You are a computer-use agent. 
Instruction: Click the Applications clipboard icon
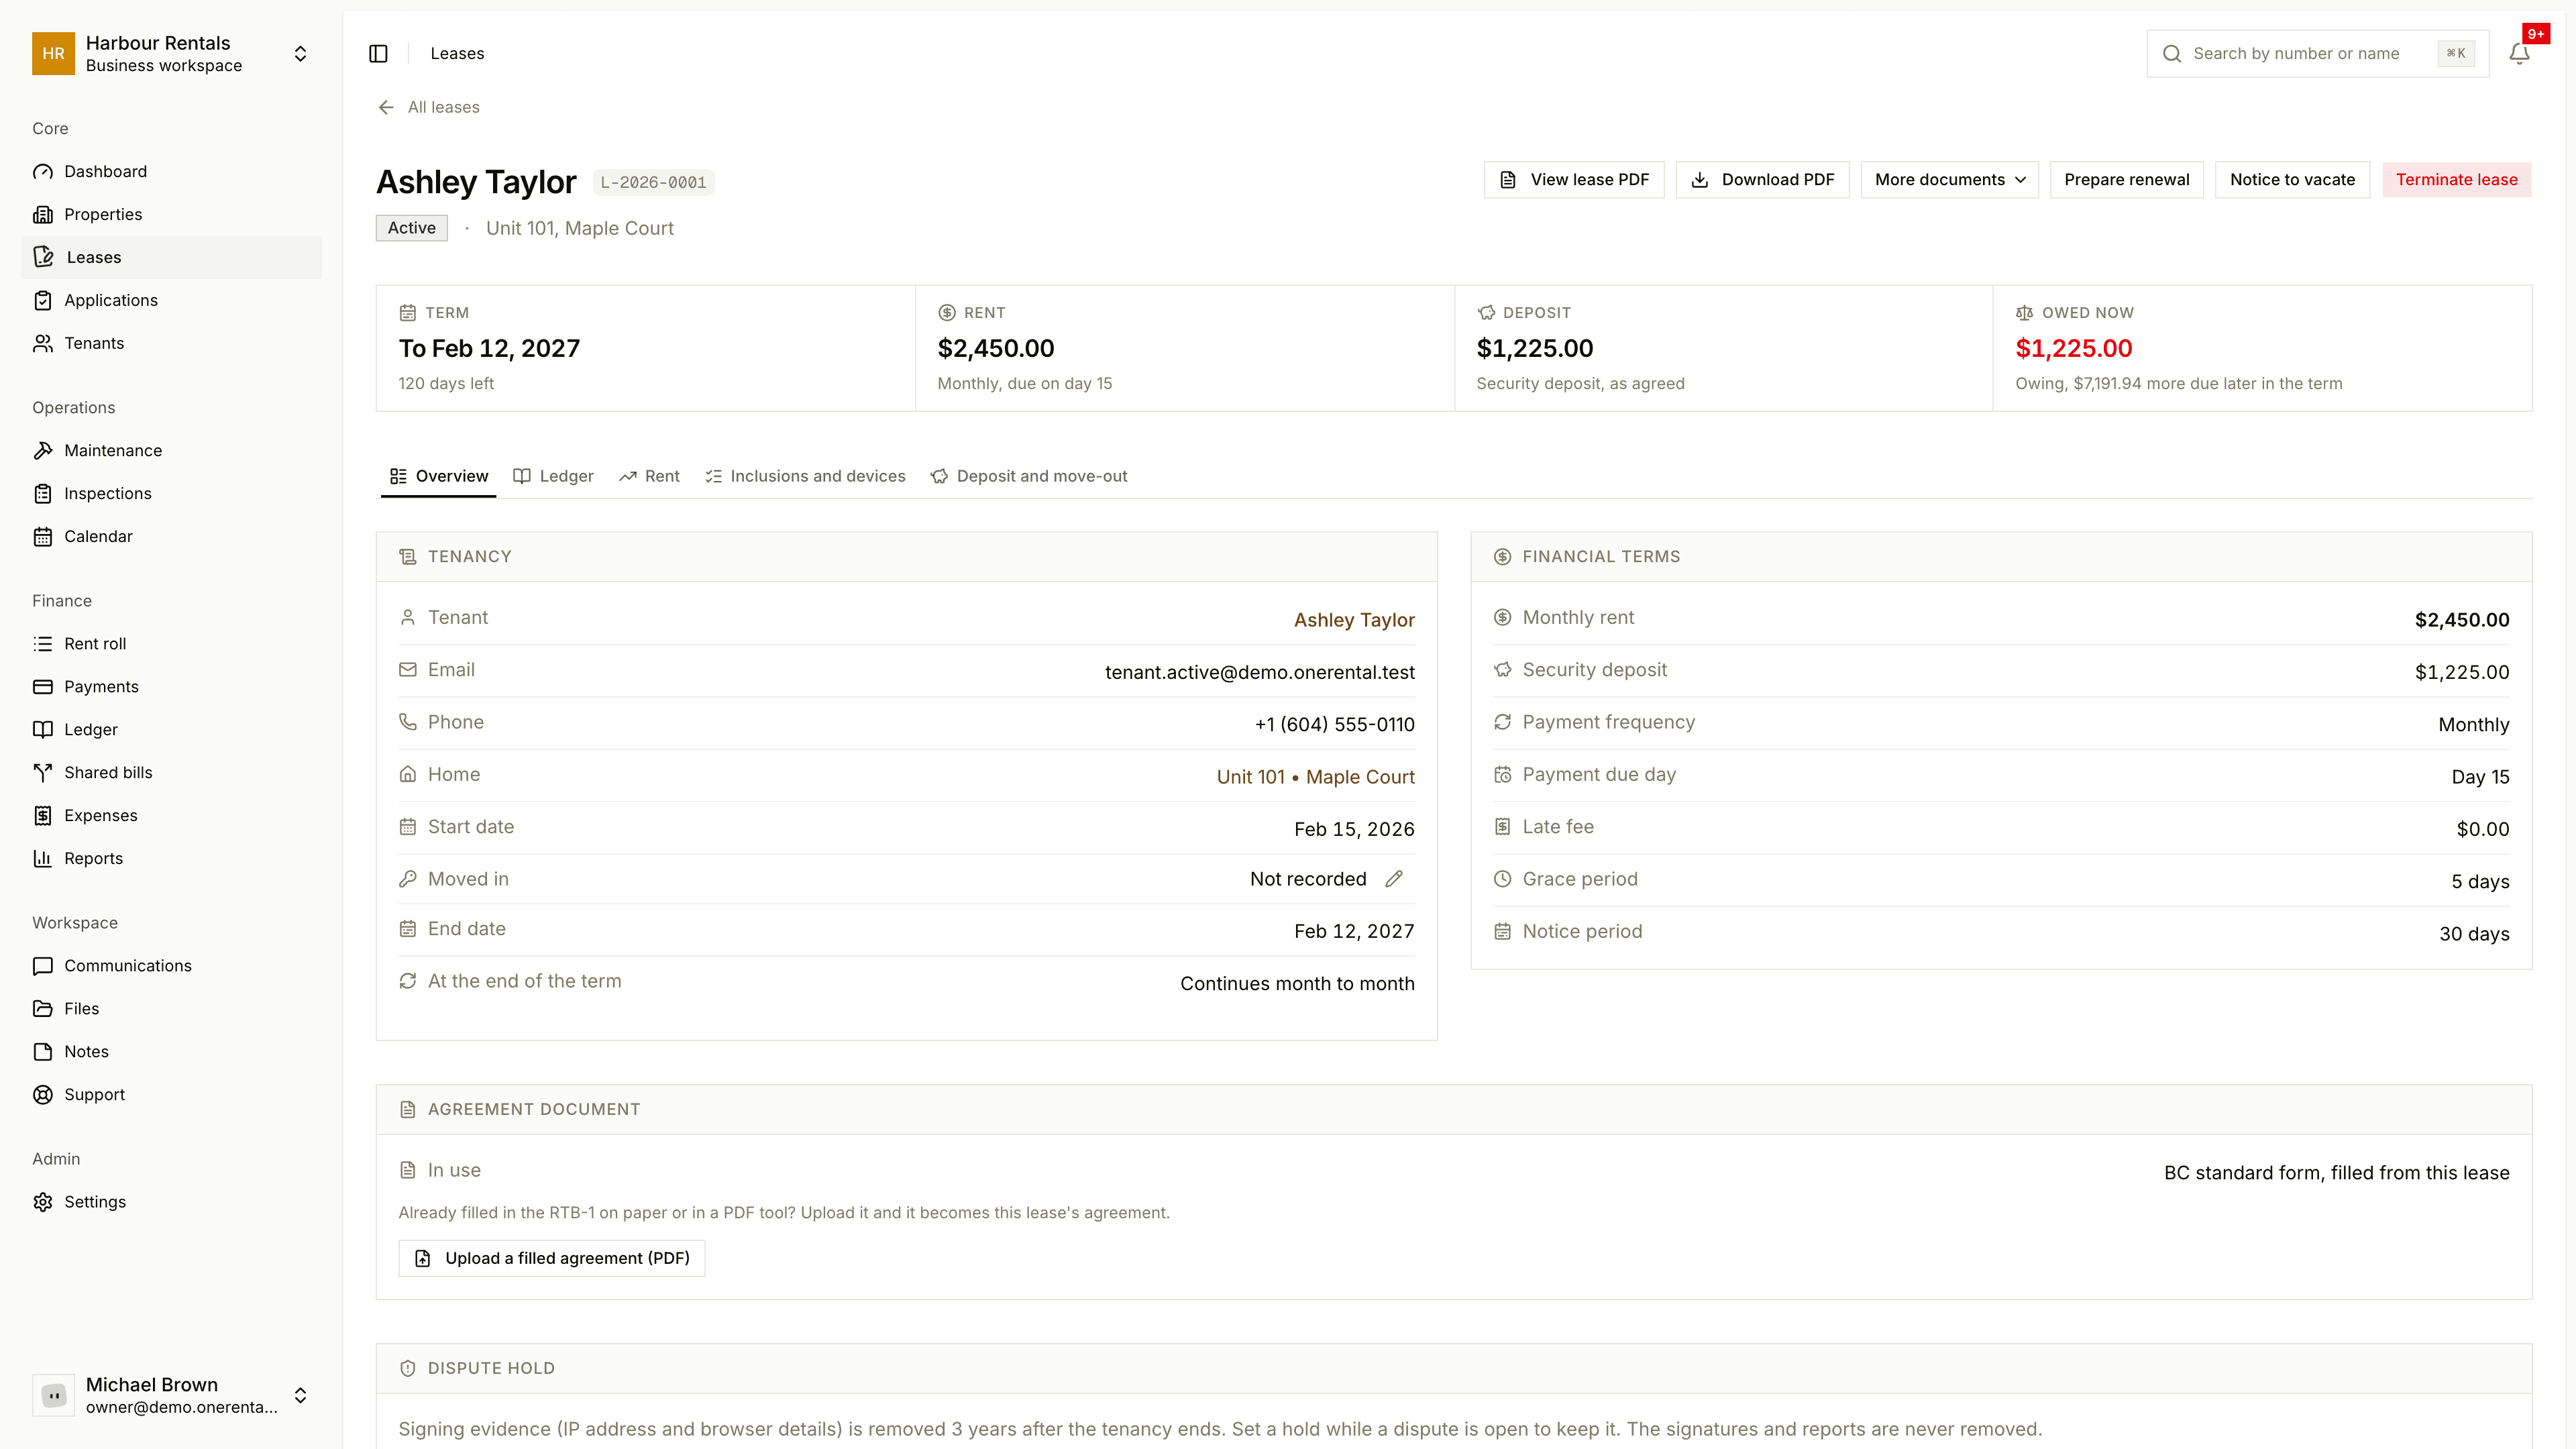[43, 301]
